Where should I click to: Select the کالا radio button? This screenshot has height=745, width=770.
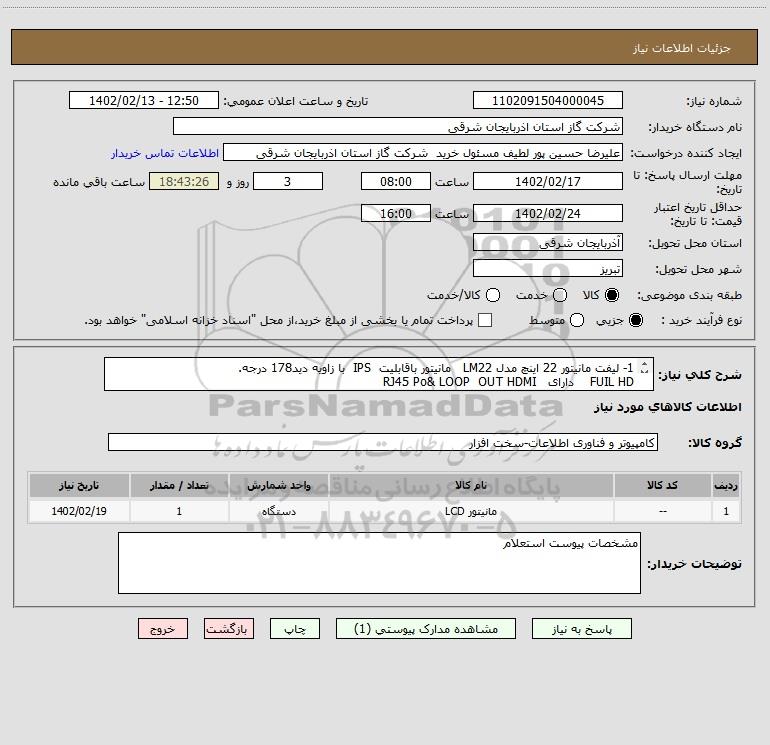[612, 295]
